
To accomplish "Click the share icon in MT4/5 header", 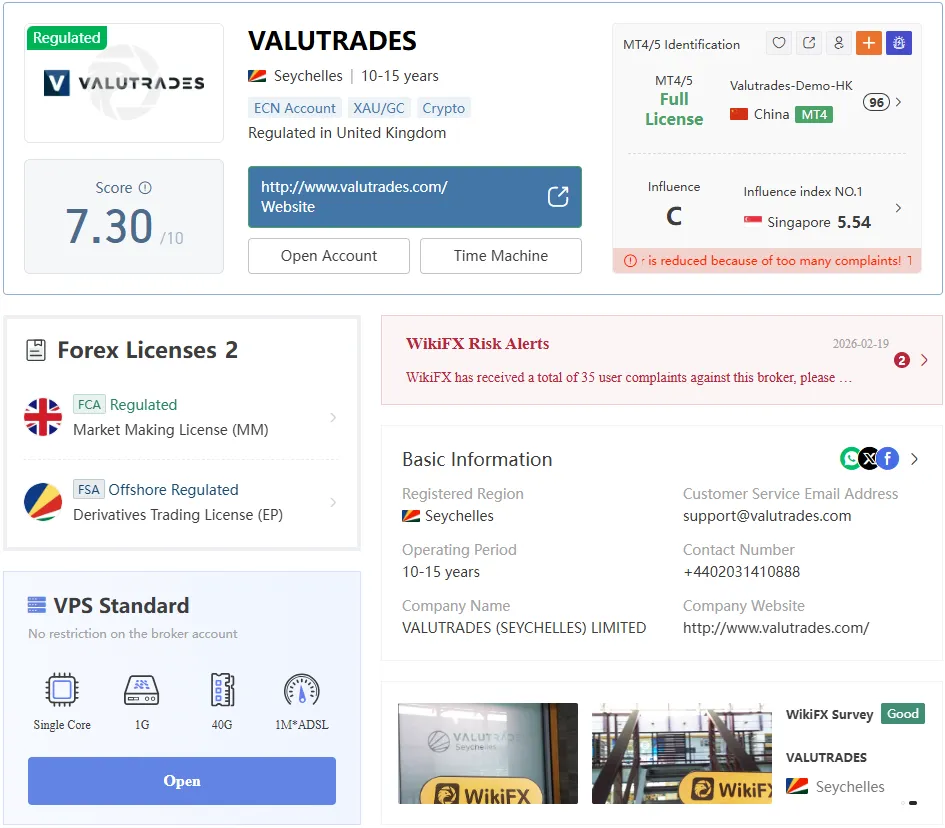I will tap(809, 43).
